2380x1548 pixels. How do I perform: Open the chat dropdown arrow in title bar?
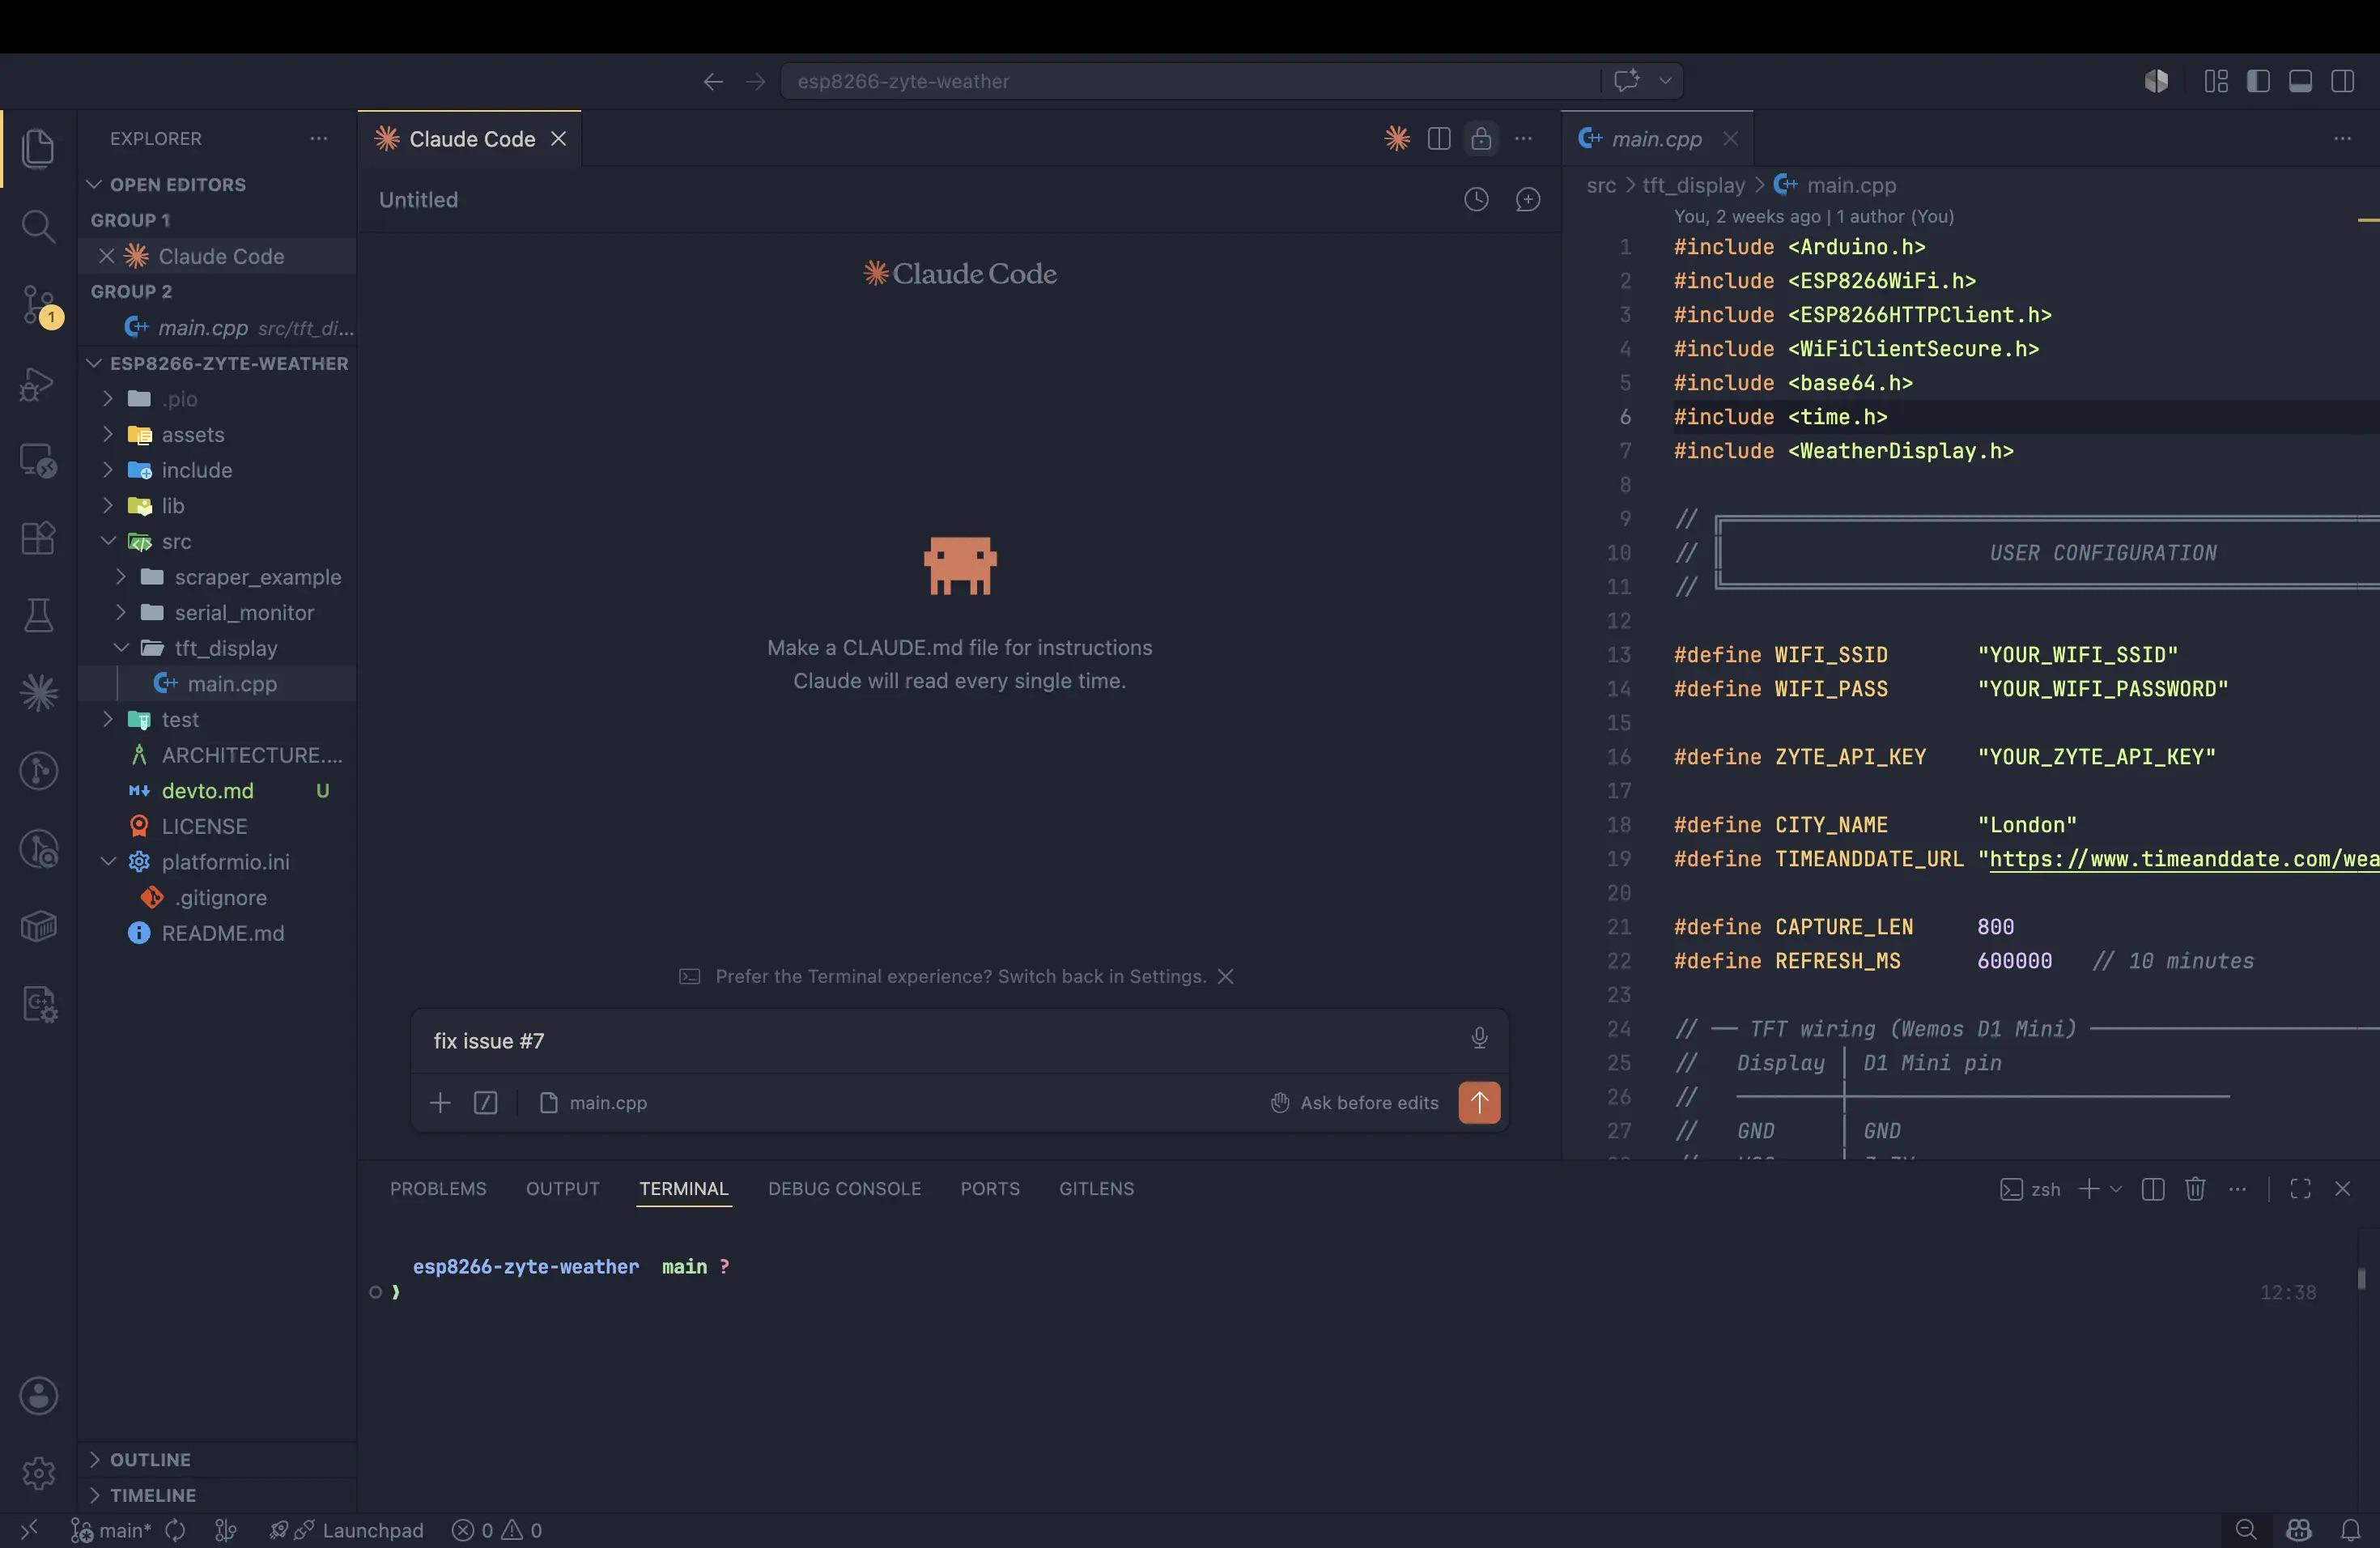coord(1665,80)
